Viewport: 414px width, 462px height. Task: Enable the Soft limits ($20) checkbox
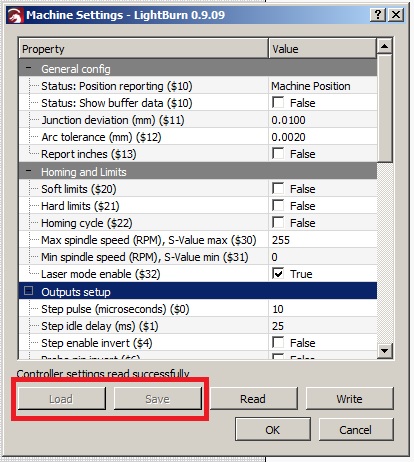tap(278, 188)
